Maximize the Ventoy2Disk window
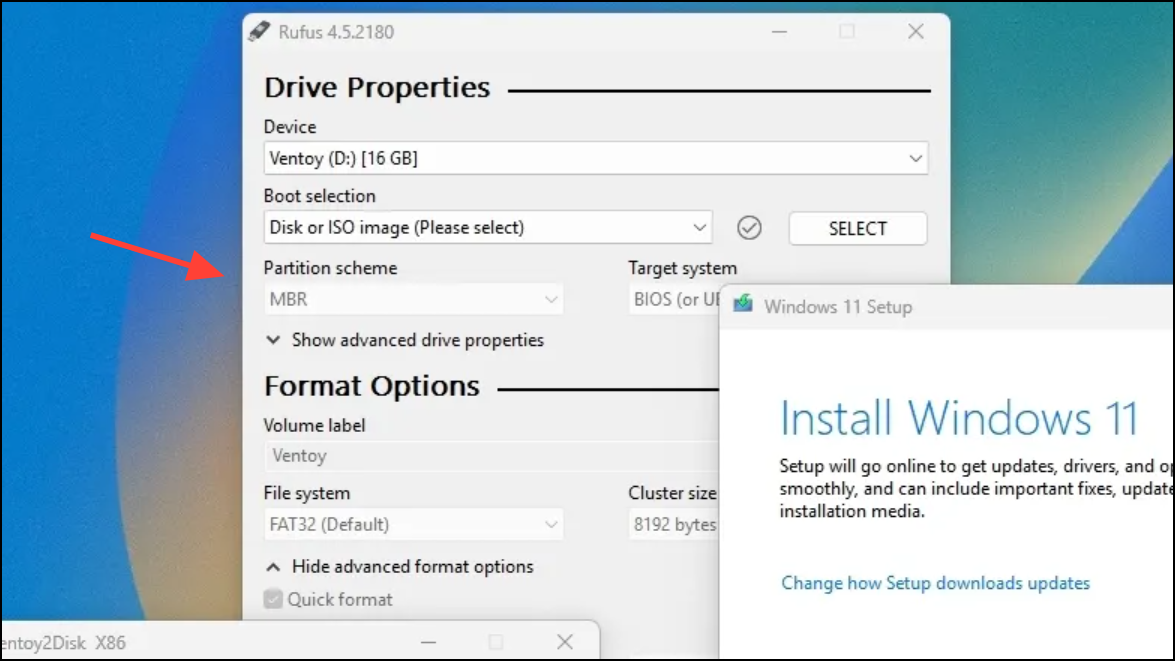This screenshot has height=661, width=1175. [x=495, y=642]
